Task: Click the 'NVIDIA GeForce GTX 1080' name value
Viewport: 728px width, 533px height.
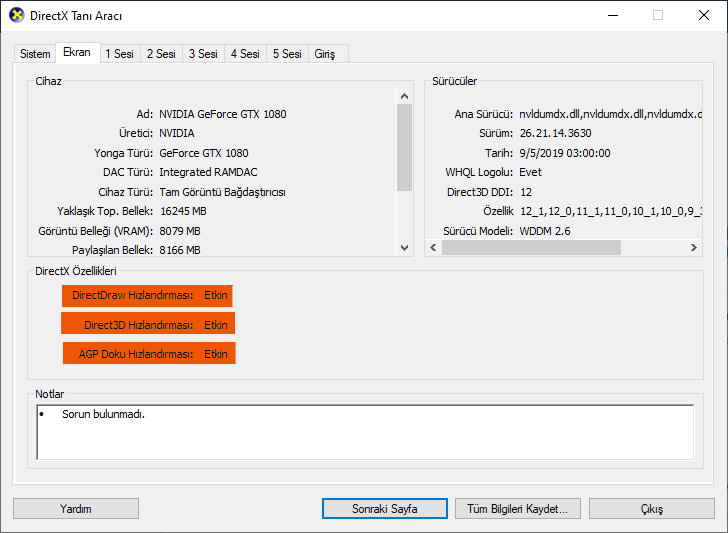Action: (x=223, y=114)
